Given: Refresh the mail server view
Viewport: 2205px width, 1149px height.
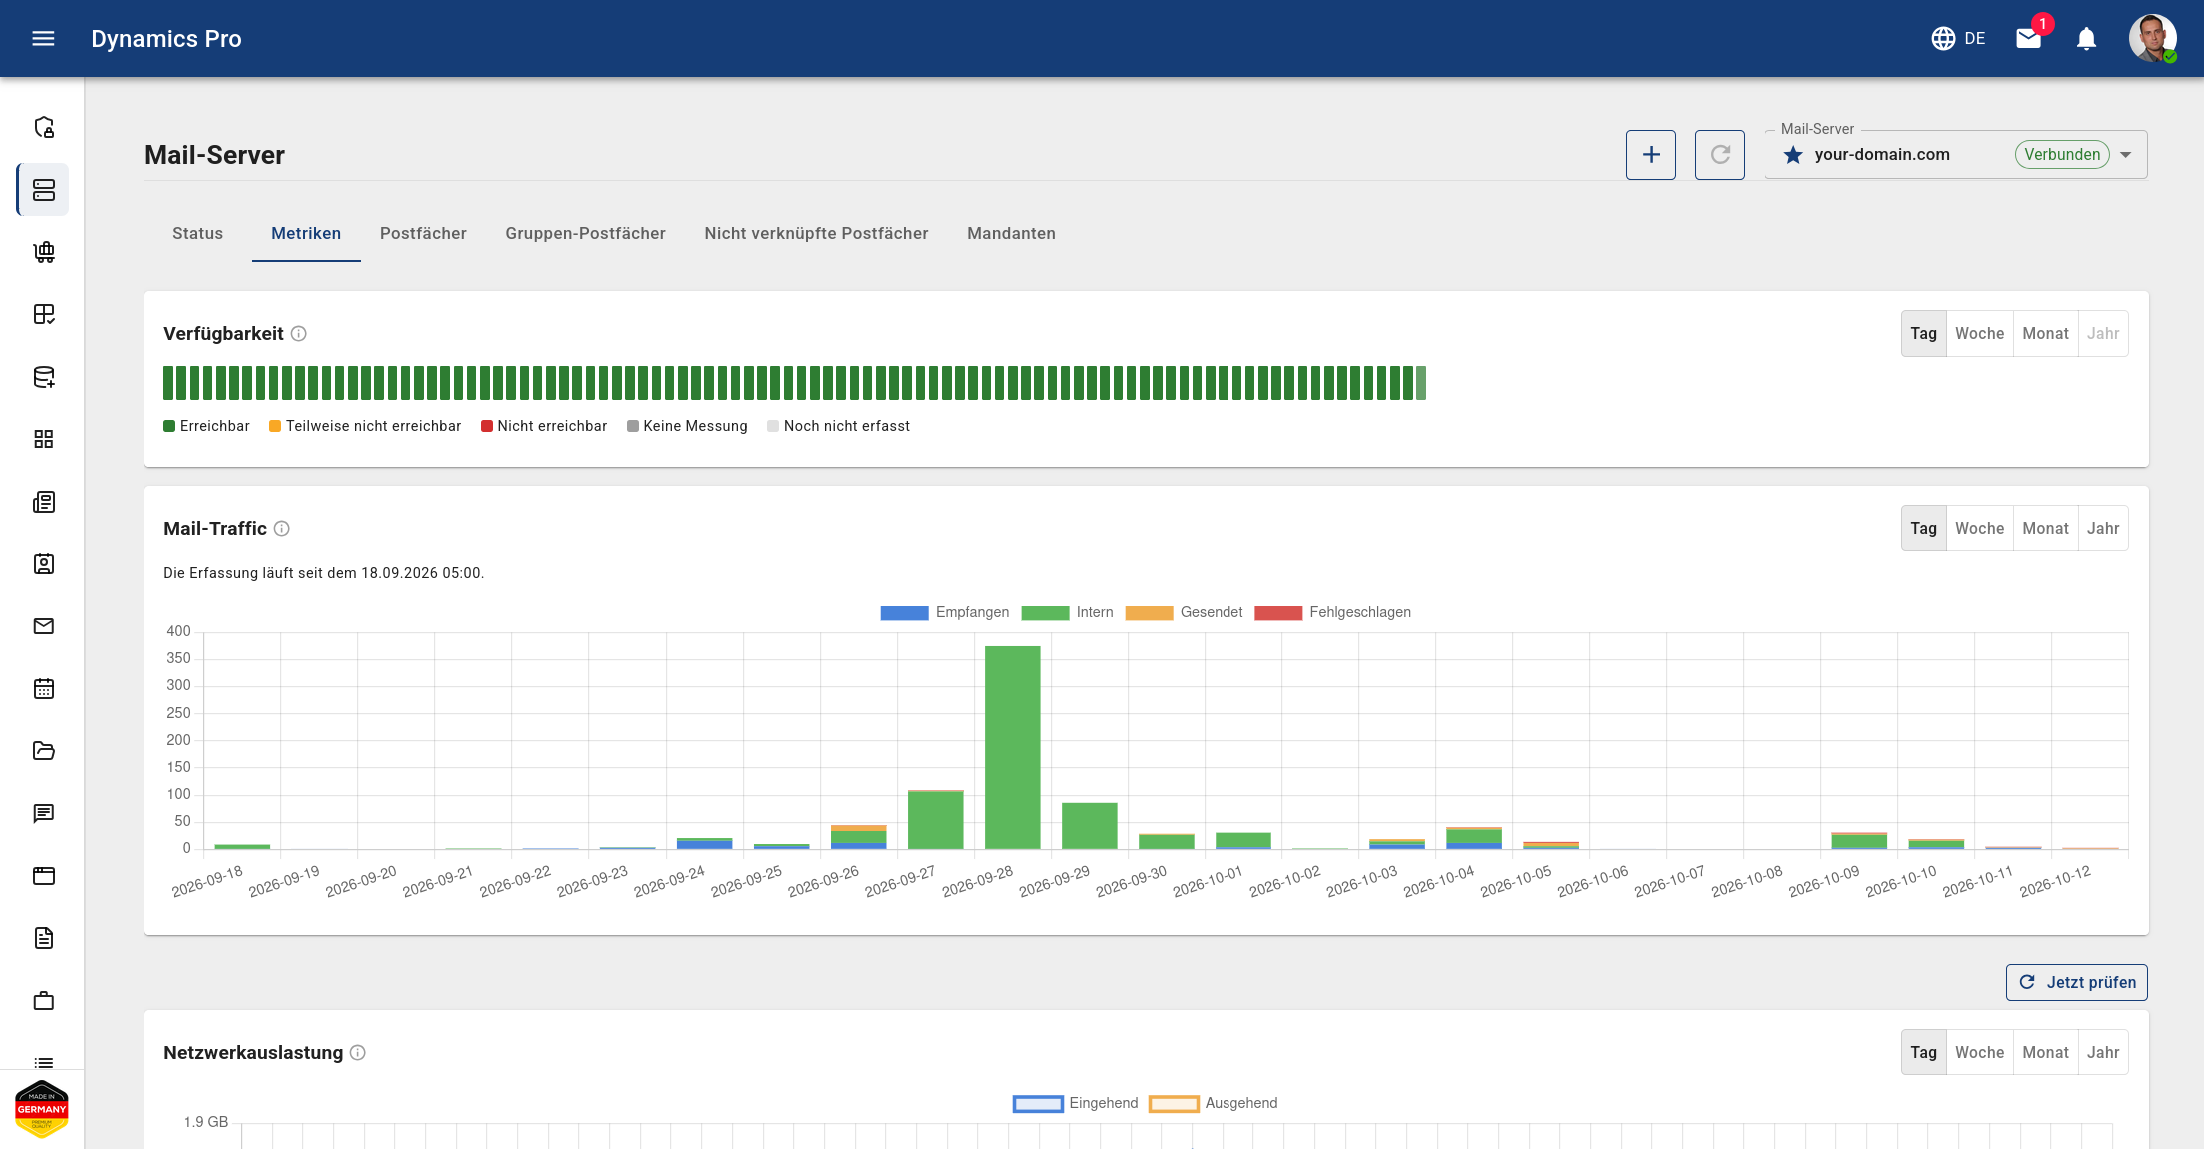Looking at the screenshot, I should tap(1720, 155).
